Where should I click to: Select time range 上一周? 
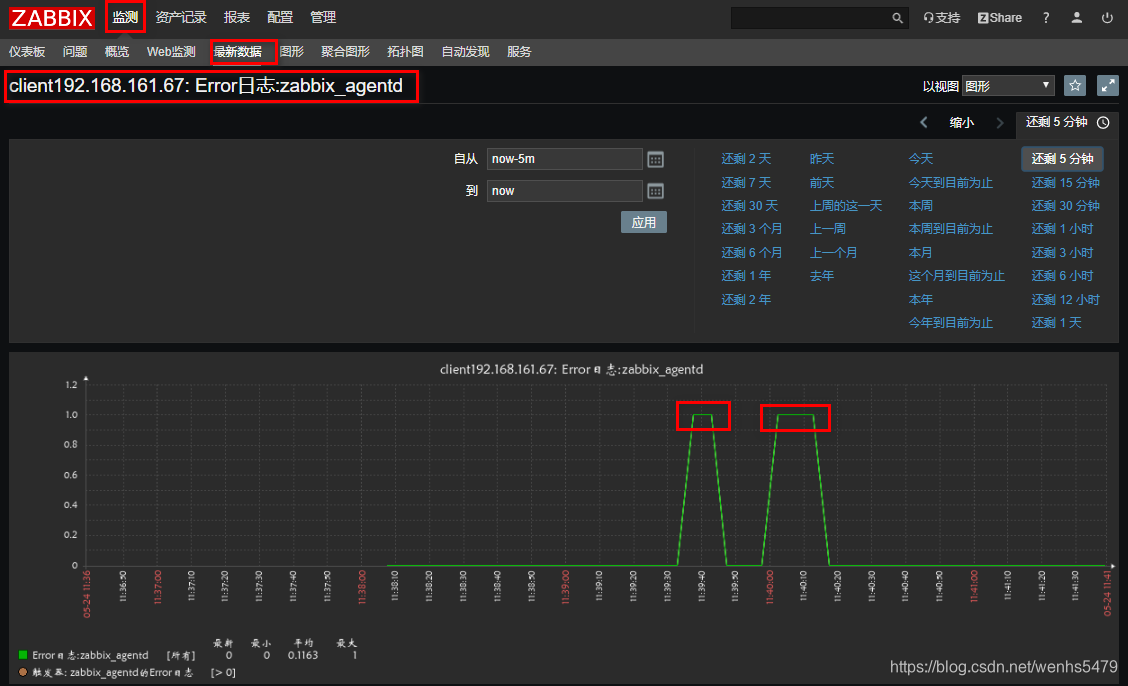tap(827, 229)
